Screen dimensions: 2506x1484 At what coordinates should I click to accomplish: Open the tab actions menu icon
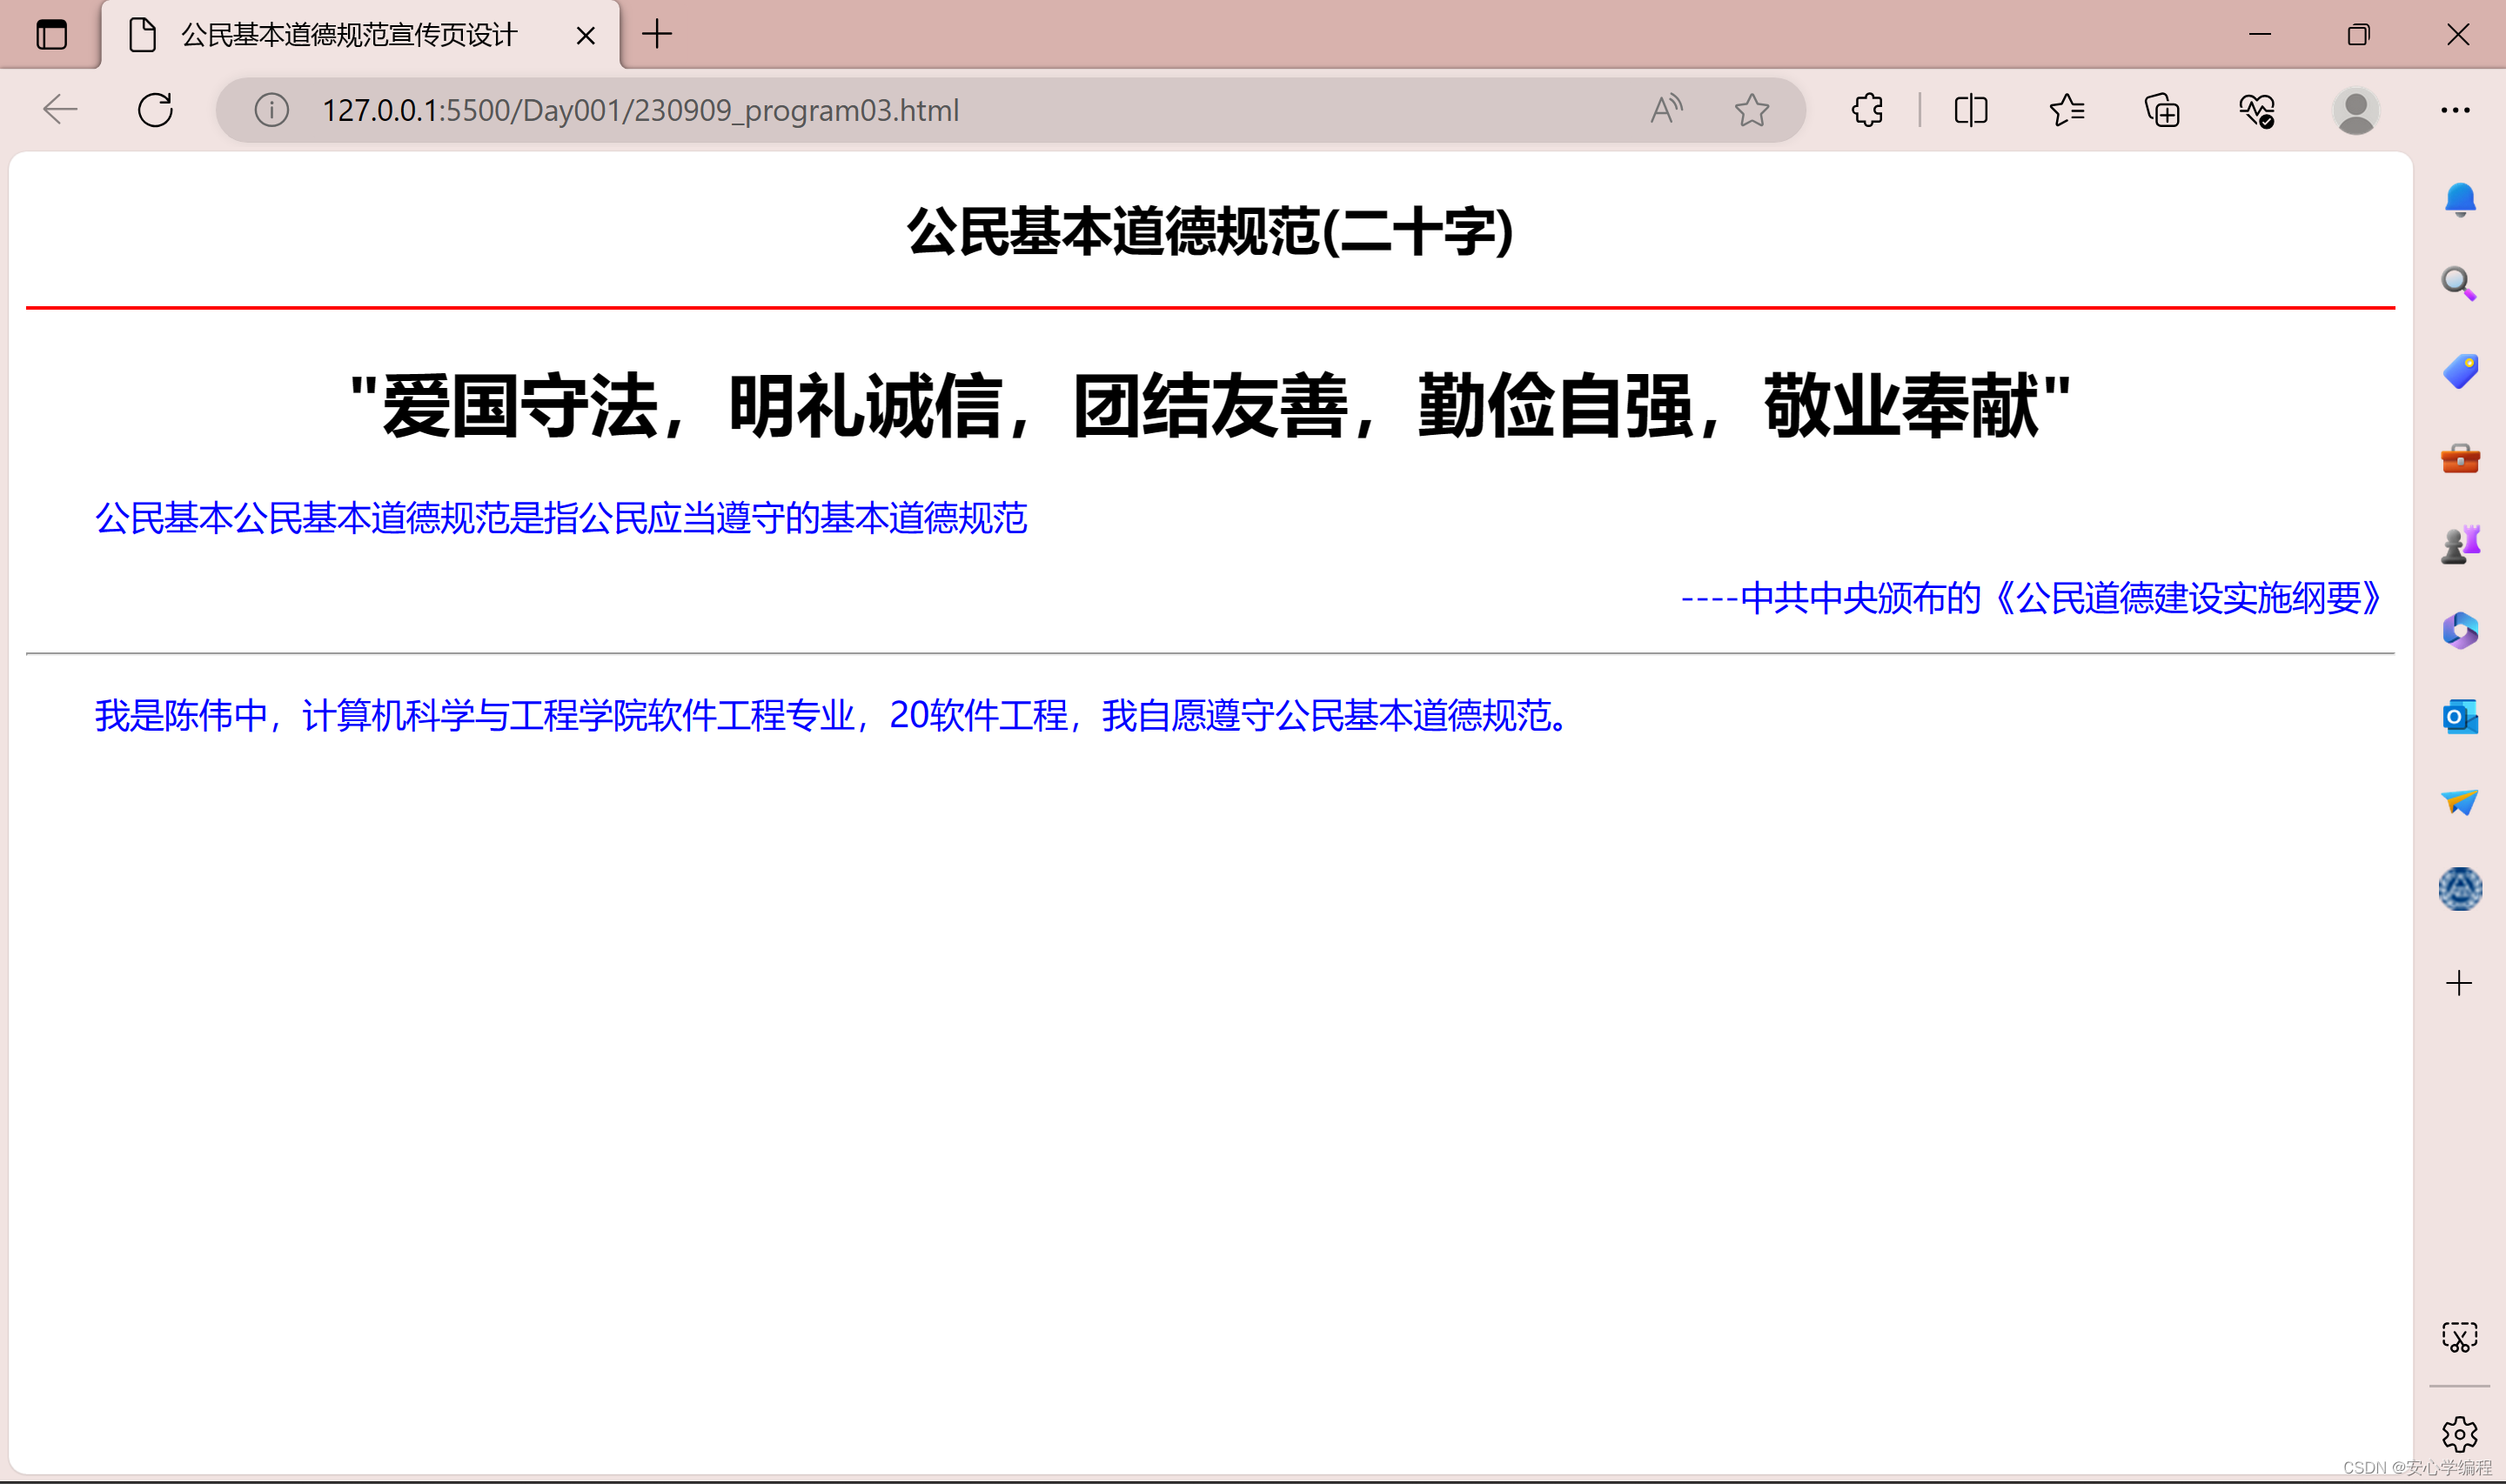51,35
